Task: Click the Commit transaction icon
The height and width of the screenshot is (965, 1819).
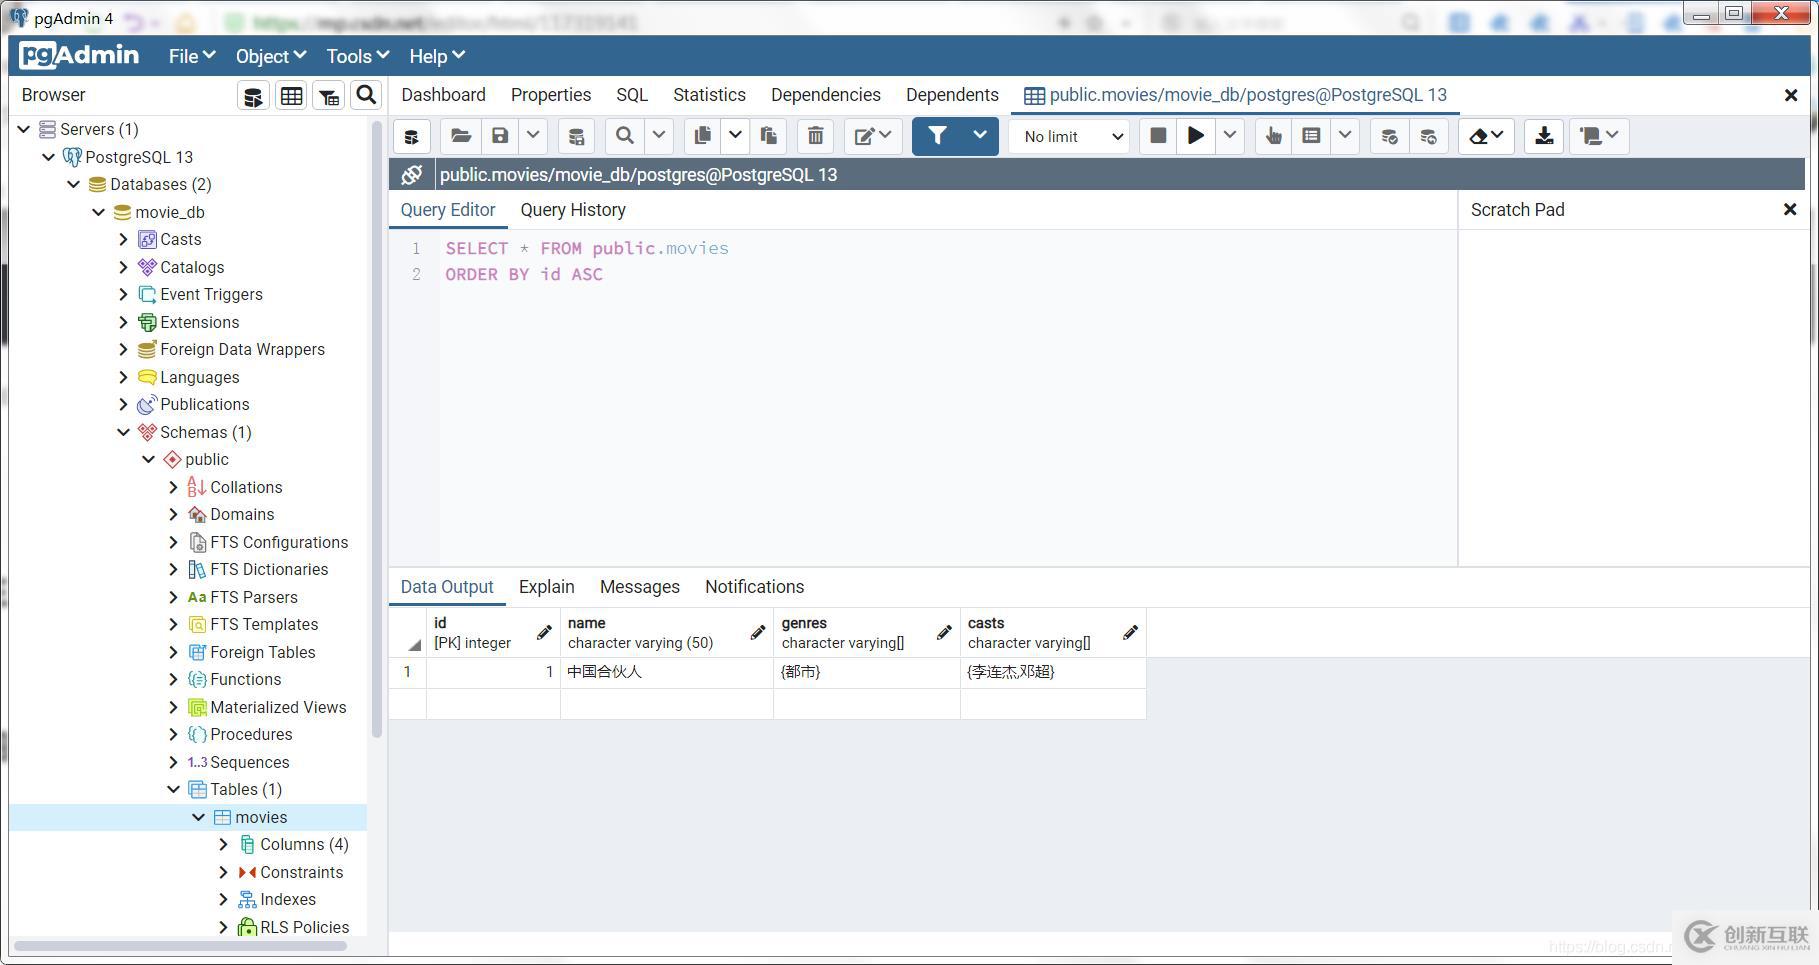Action: 1389,136
